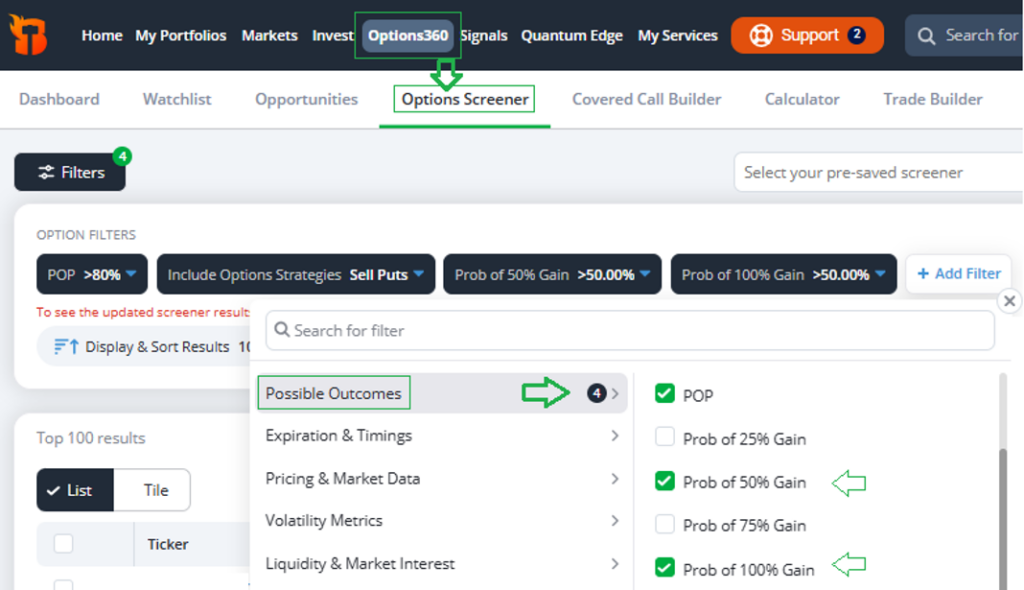The width and height of the screenshot is (1024, 590).
Task: Focus the top Search for field
Action: [964, 35]
